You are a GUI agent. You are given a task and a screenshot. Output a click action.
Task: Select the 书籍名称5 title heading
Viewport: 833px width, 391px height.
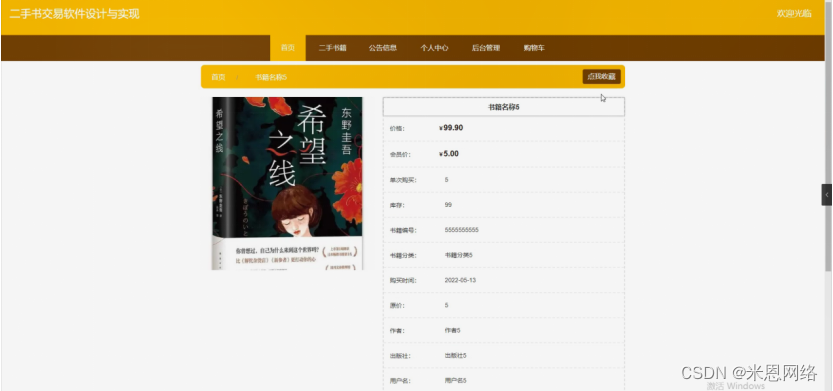[504, 107]
